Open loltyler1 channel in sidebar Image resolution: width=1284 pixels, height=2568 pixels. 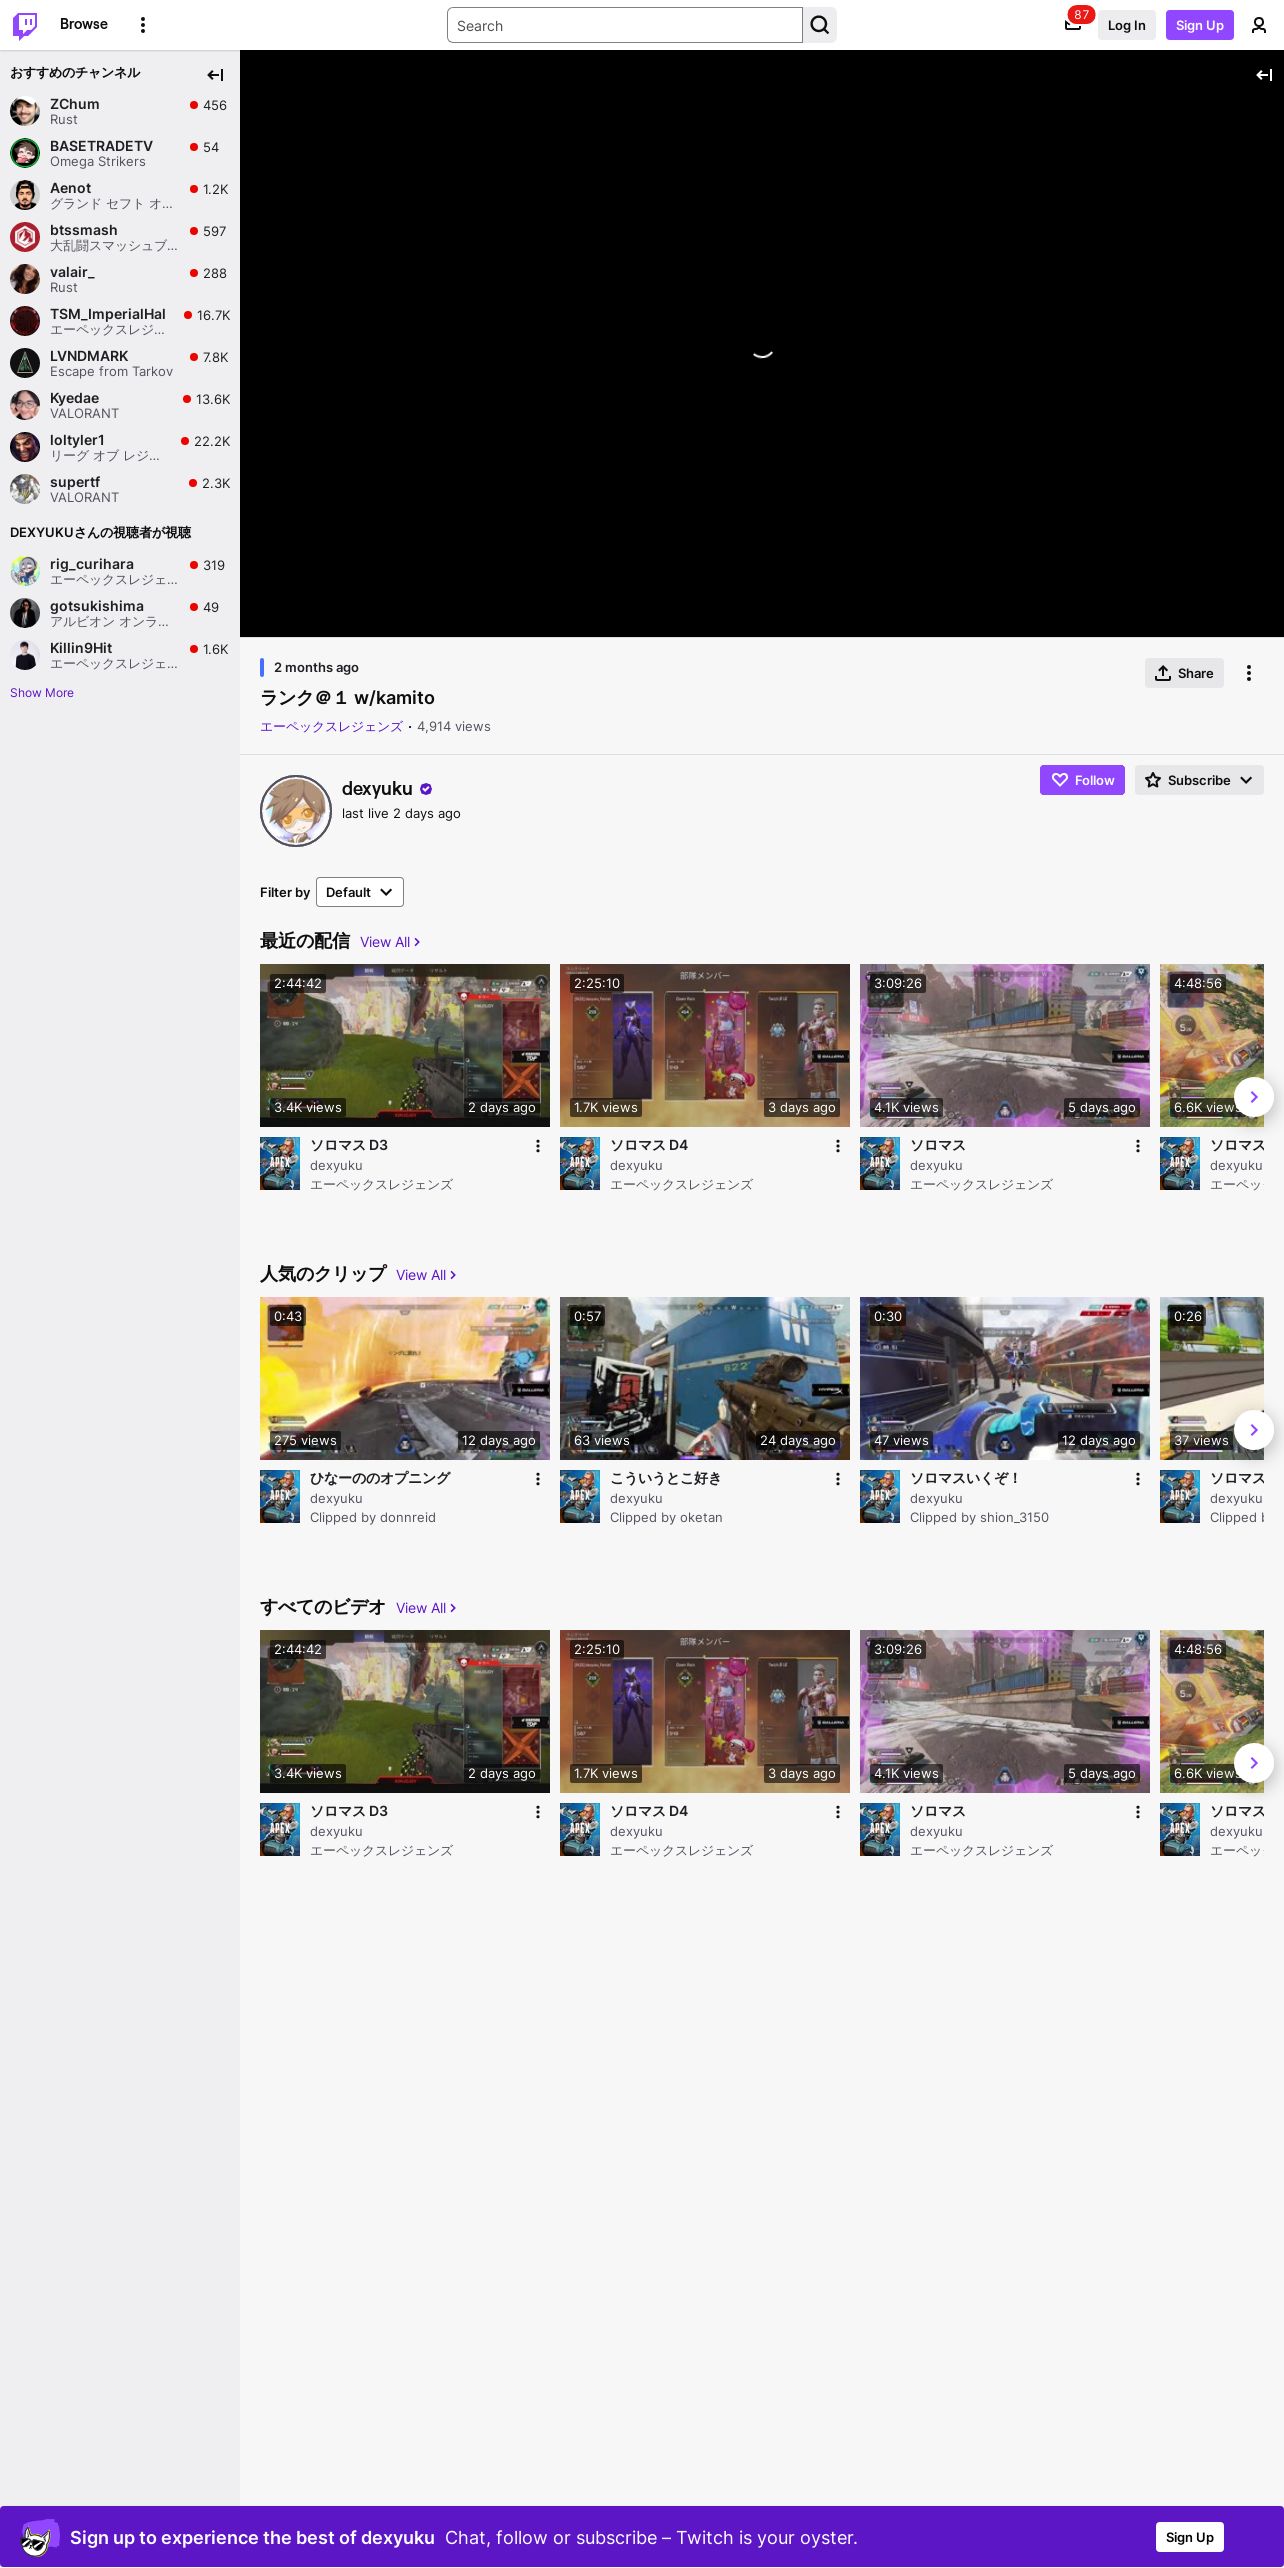pos(120,447)
